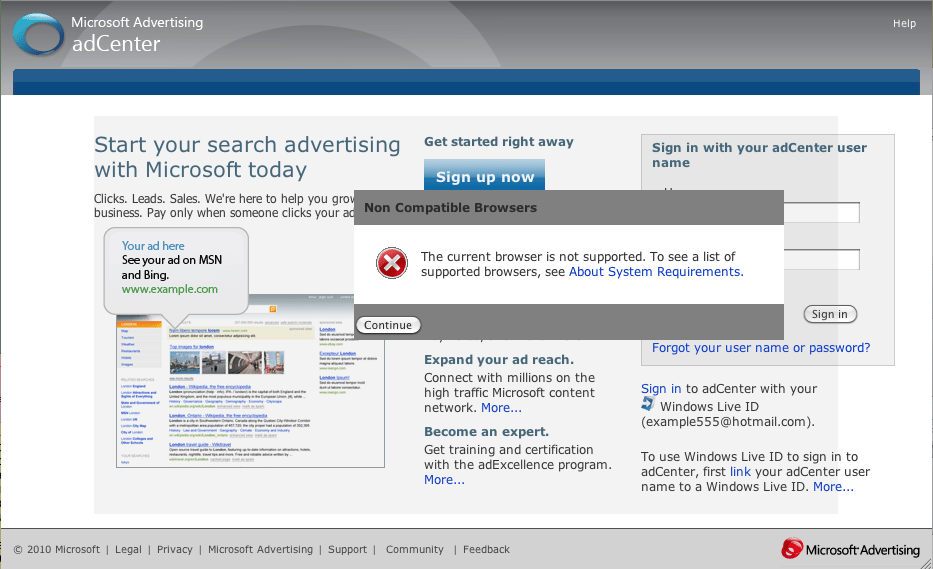This screenshot has height=569, width=933.
Task: Open Forgot your user name or password
Action: pos(760,348)
